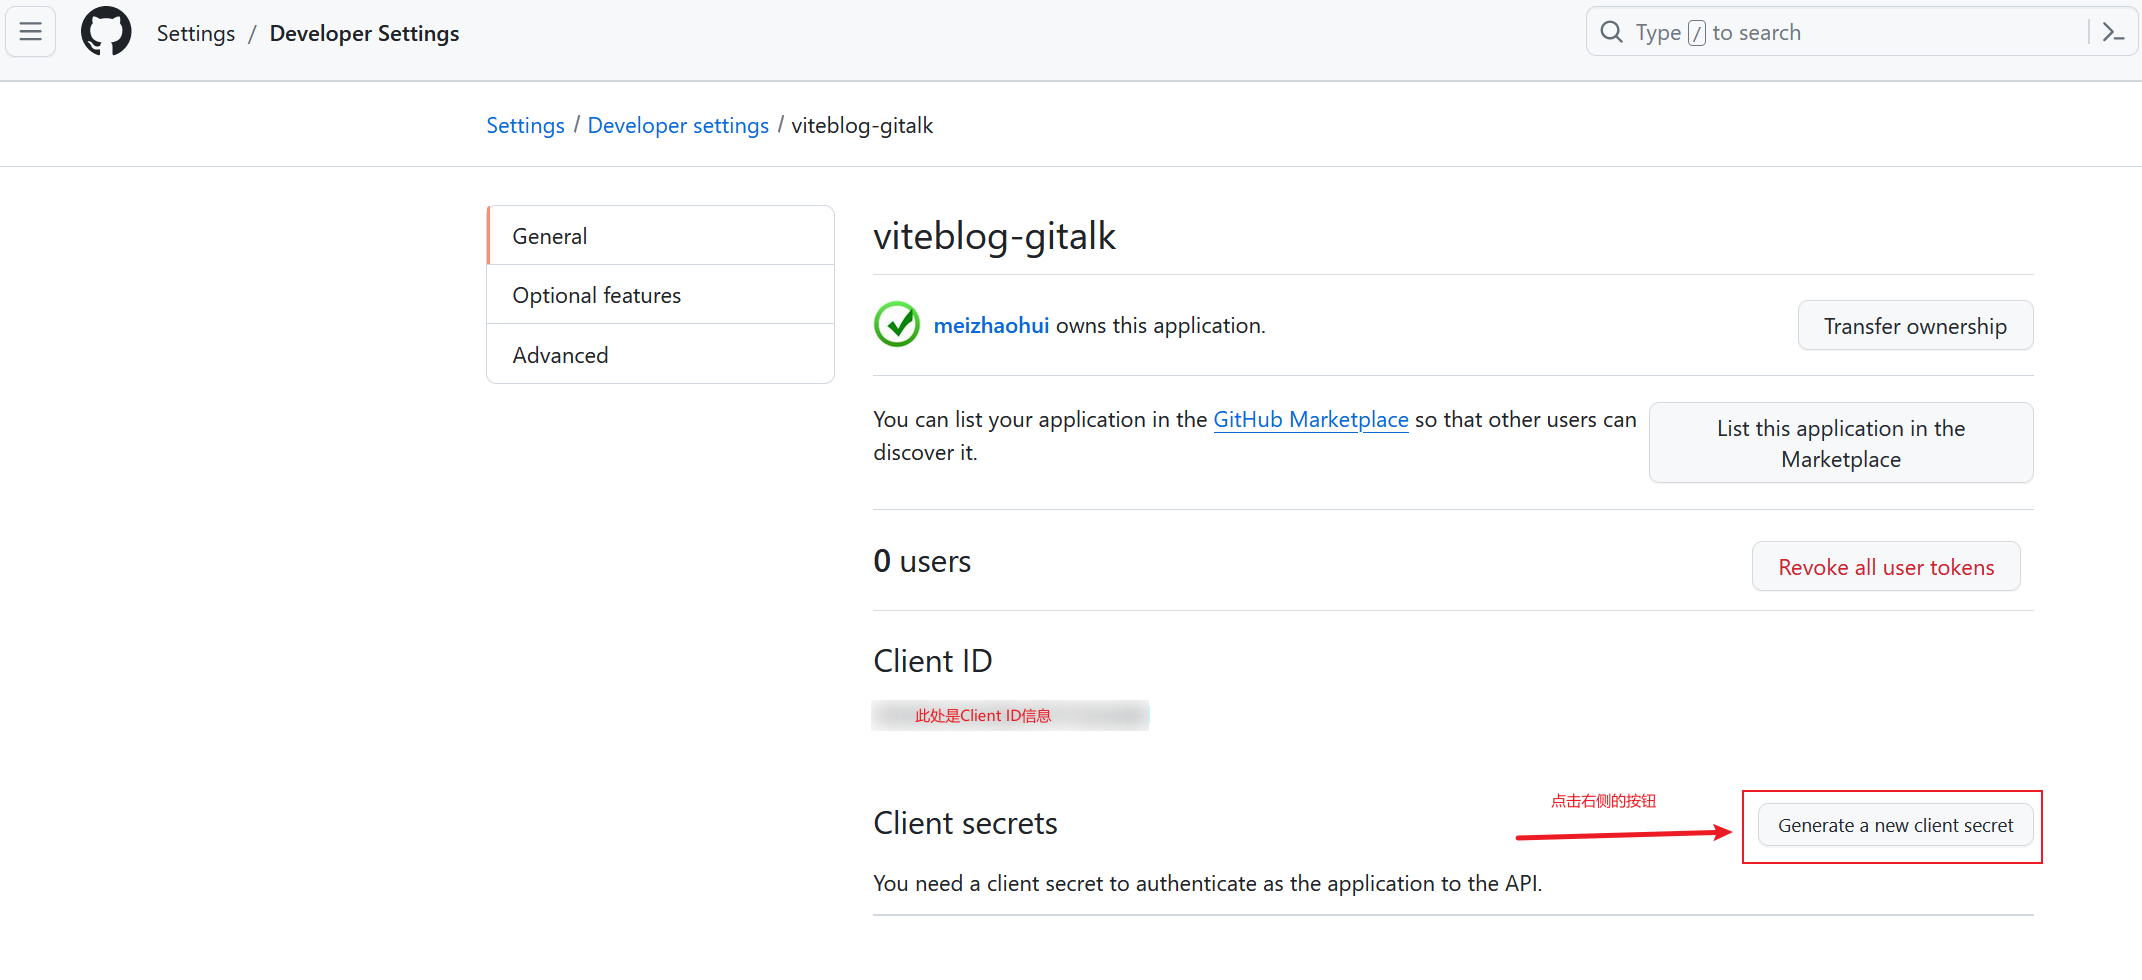
Task: Click Settings in the top header
Action: click(196, 33)
